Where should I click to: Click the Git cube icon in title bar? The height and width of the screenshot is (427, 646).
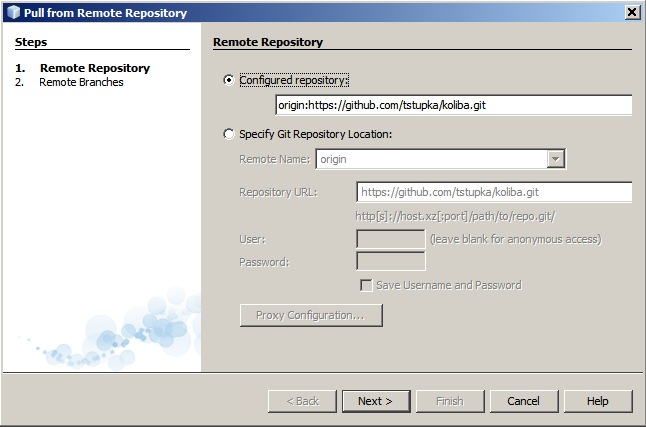click(12, 12)
